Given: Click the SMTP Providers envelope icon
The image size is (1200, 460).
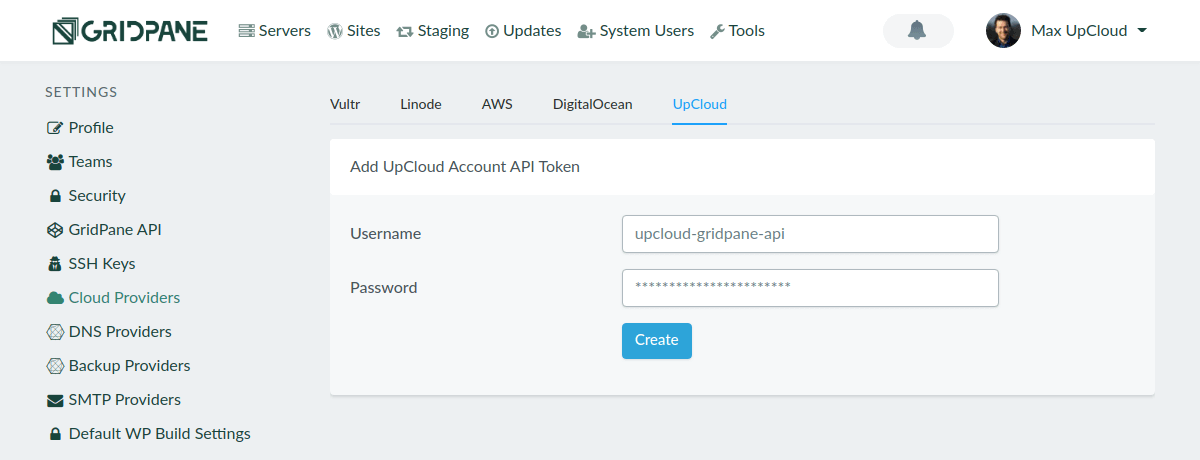Looking at the screenshot, I should [x=55, y=400].
